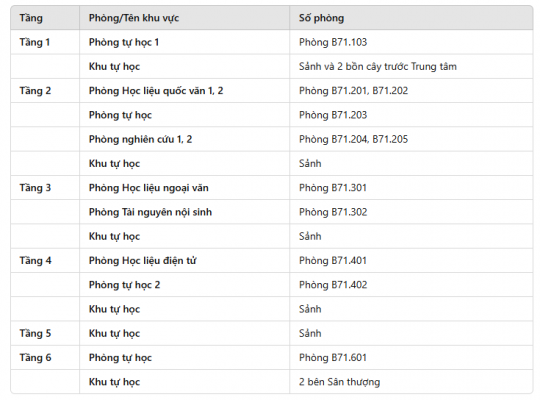
Task: Select Phòng tự học 1 cell
Action: point(124,42)
